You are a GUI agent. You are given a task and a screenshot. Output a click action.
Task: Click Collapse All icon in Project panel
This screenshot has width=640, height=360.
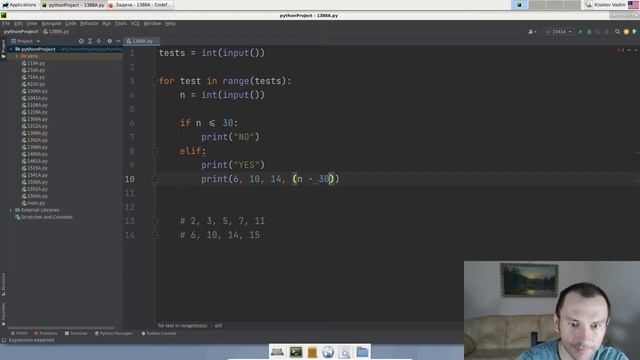coord(98,41)
